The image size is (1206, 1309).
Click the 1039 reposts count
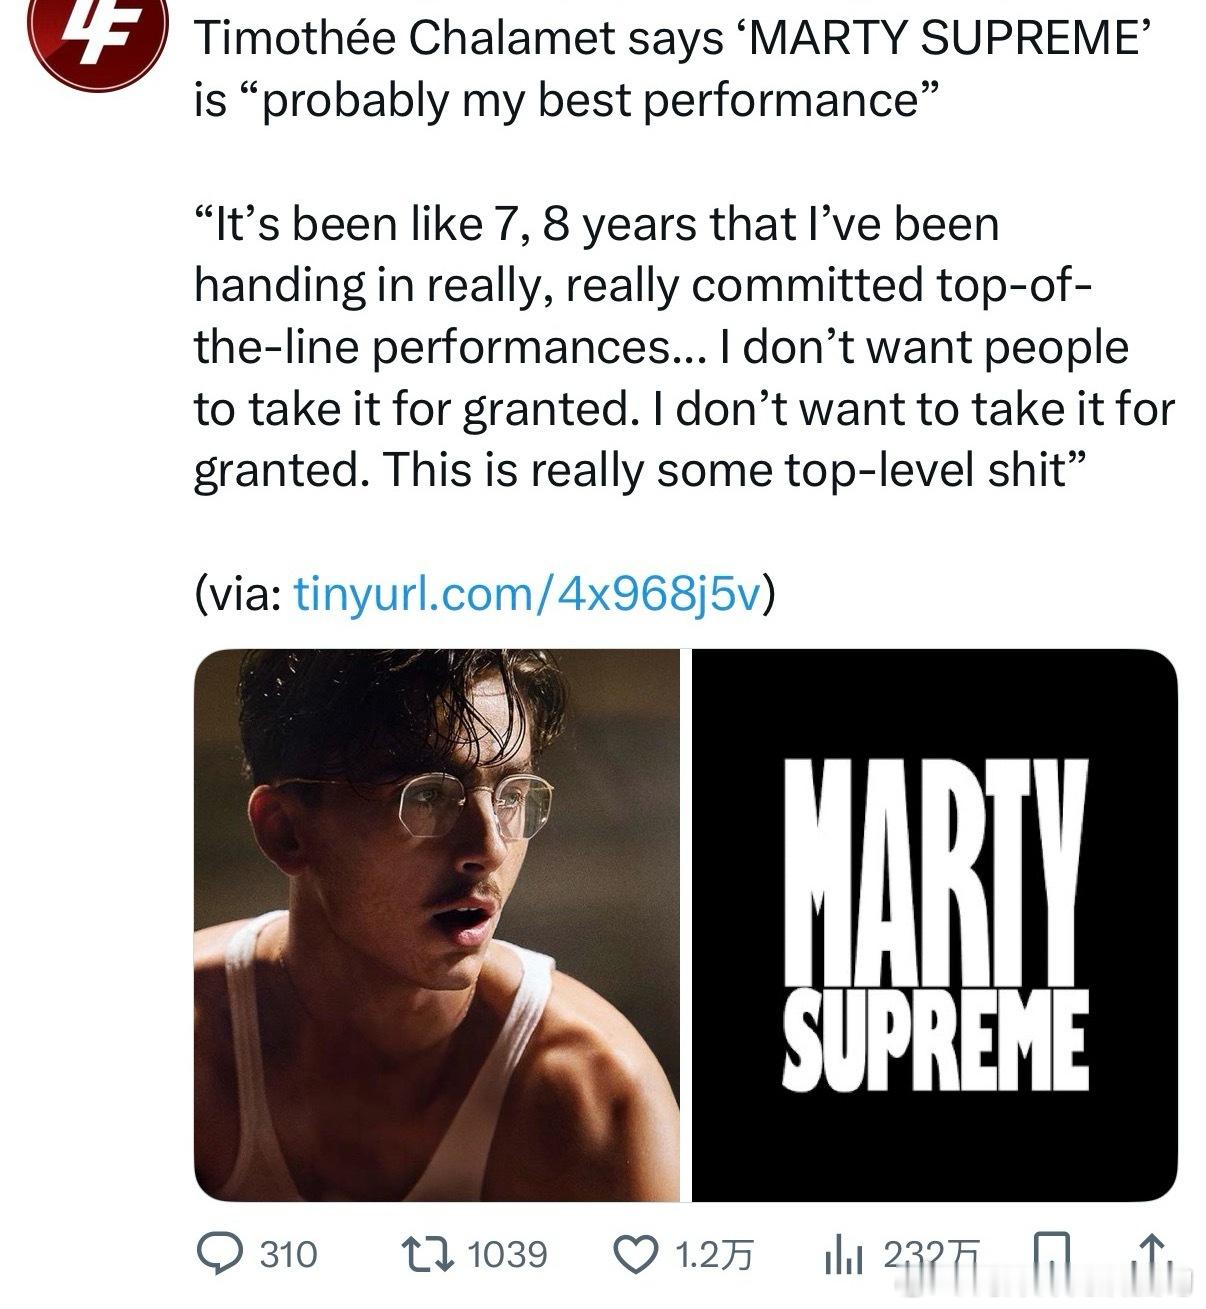click(x=508, y=1254)
